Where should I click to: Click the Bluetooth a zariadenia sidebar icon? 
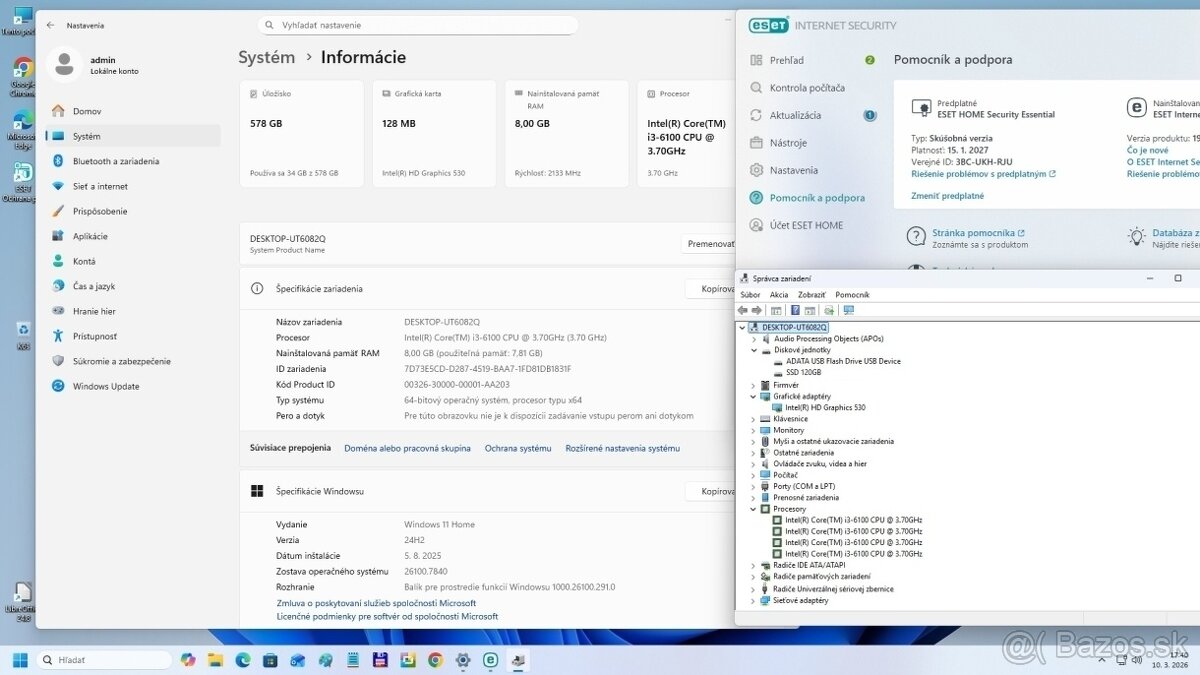[x=58, y=161]
